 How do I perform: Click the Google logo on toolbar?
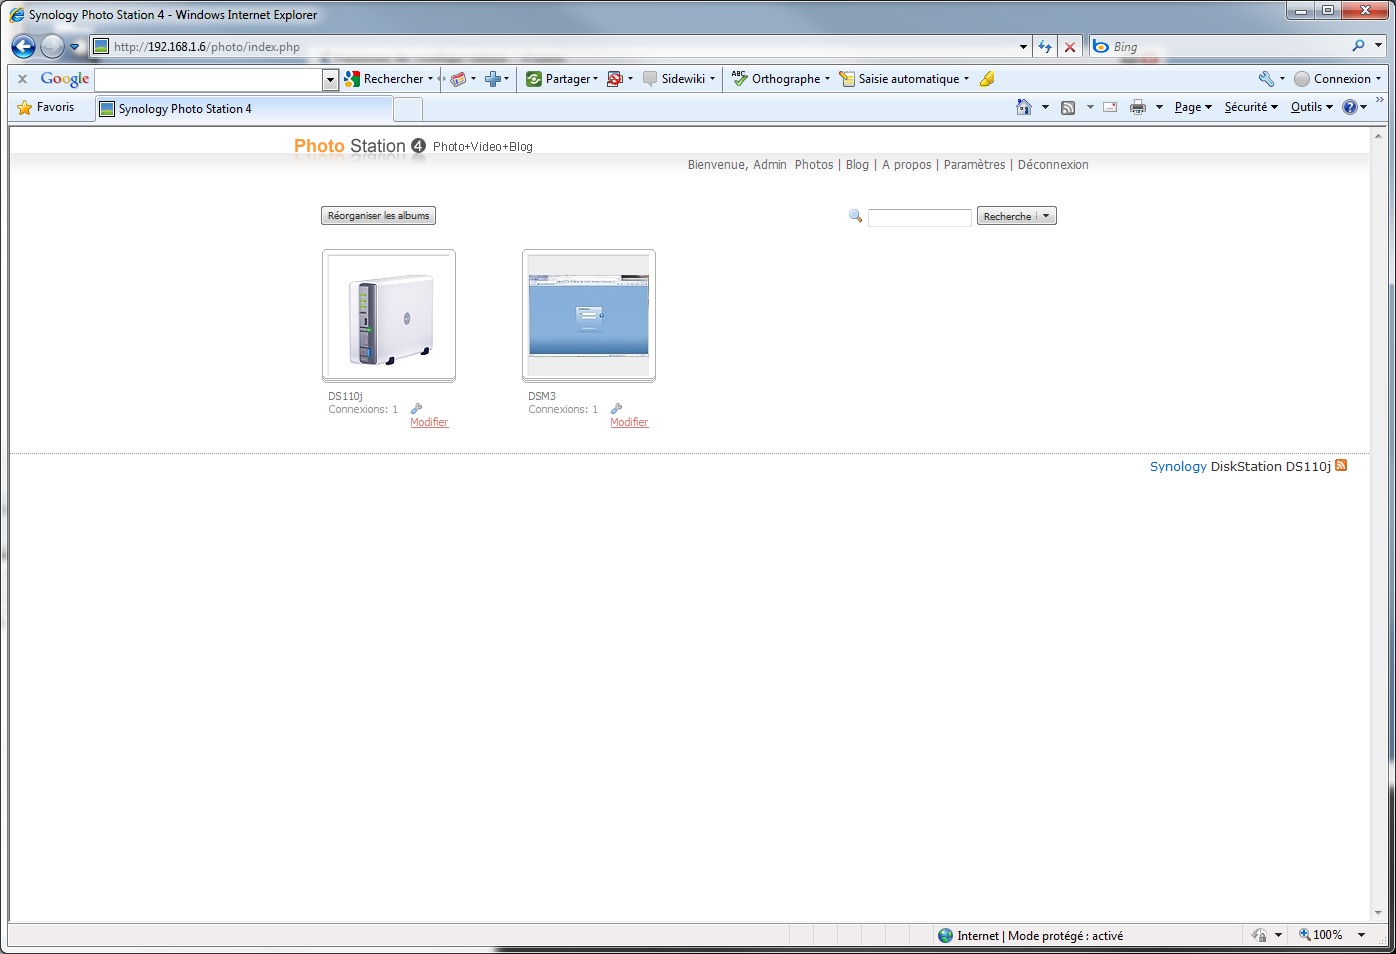65,79
